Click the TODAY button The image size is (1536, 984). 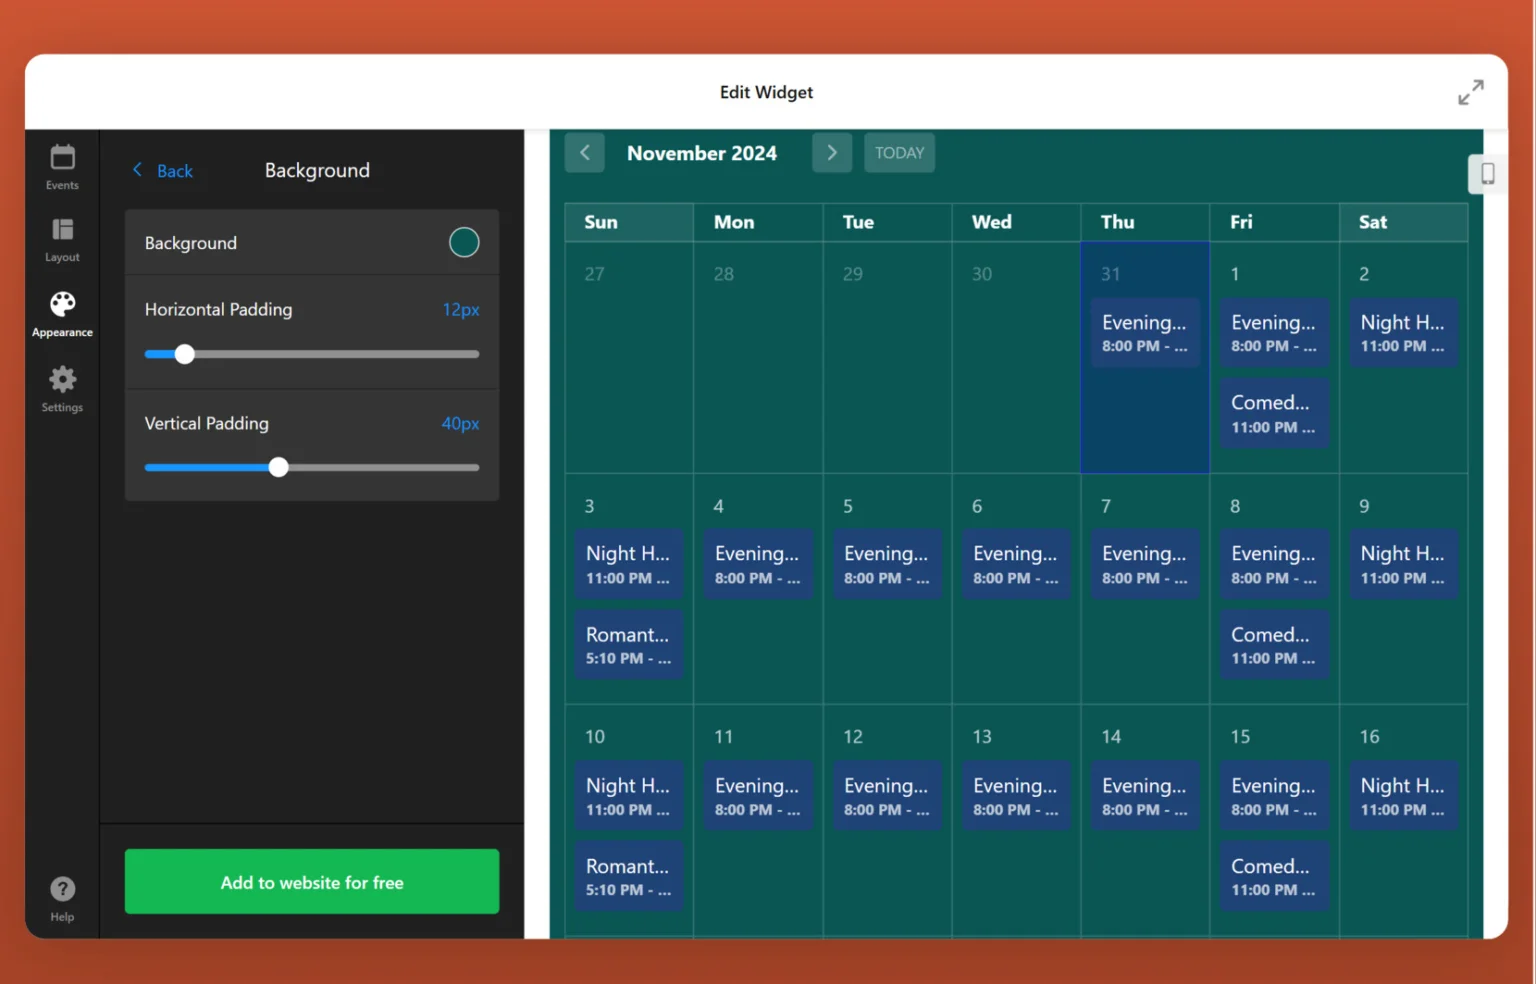[x=899, y=153]
